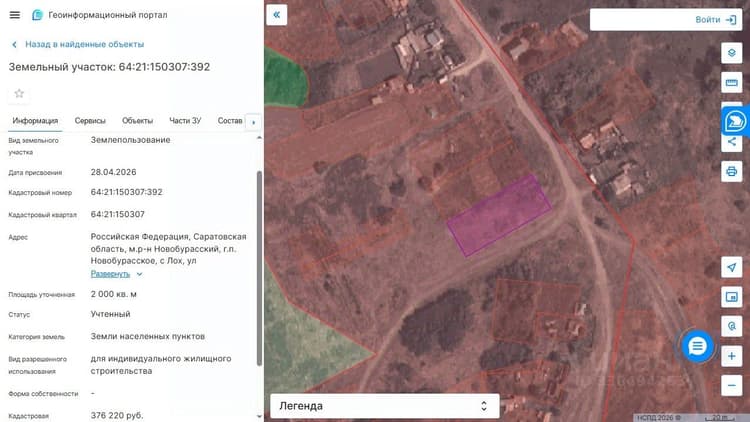Image resolution: width=750 pixels, height=422 pixels.
Task: Zoom out with the minus button
Action: 731,386
